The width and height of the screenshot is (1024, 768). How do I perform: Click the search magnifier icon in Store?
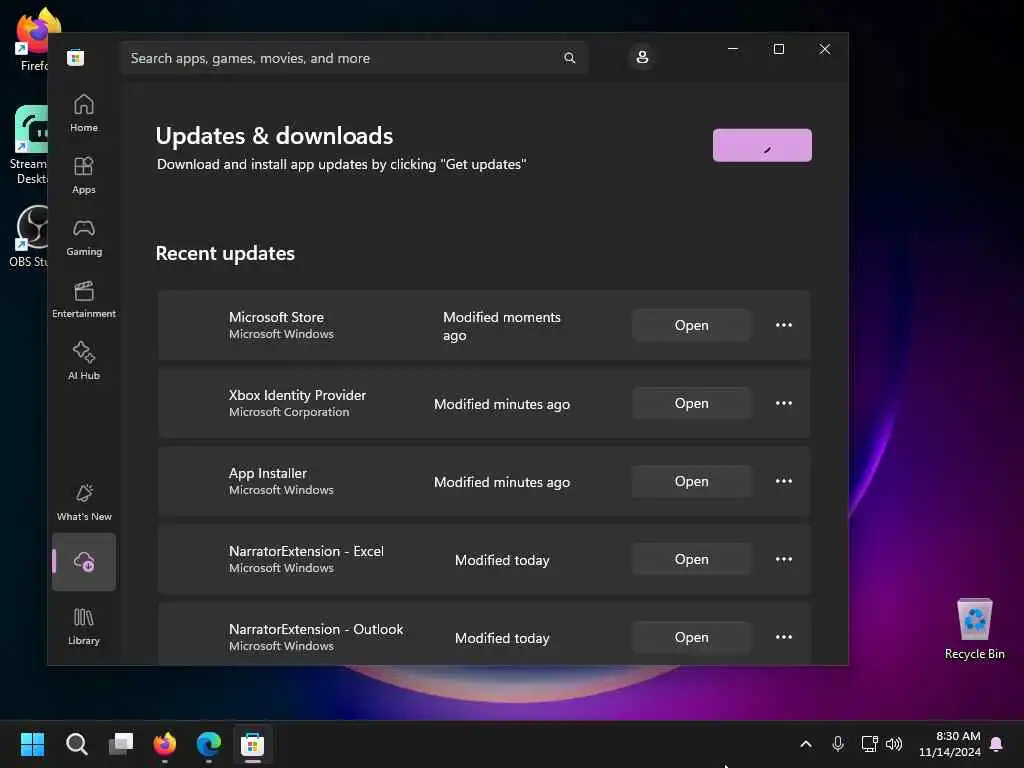tap(569, 58)
